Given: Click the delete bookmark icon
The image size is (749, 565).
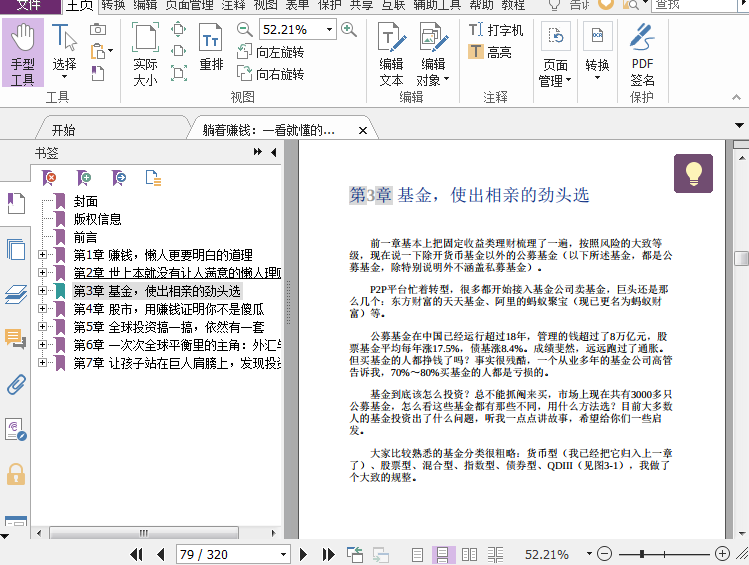Looking at the screenshot, I should [49, 178].
